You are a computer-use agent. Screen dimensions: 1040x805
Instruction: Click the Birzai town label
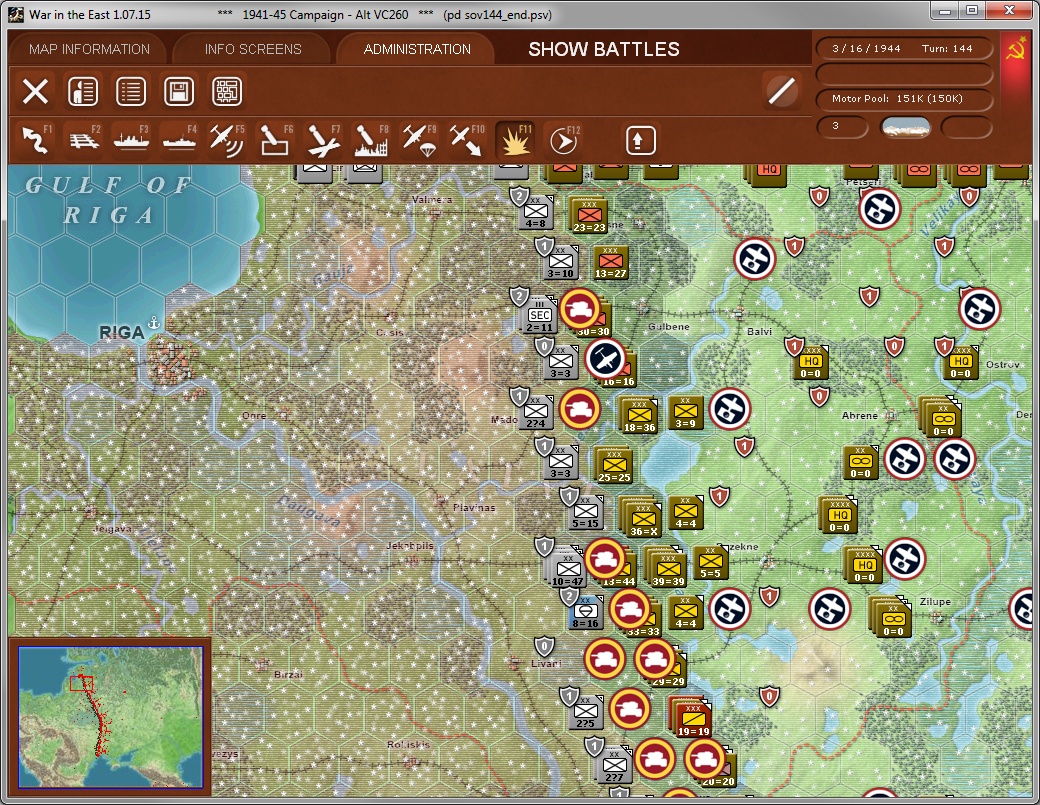tap(288, 674)
